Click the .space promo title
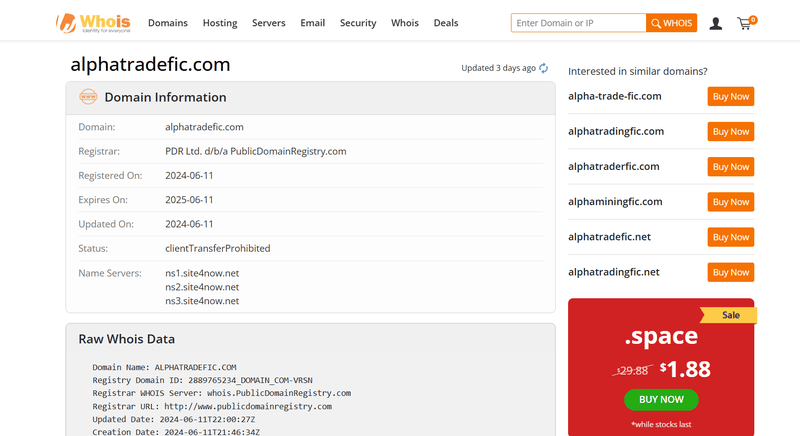This screenshot has height=436, width=800. click(x=661, y=336)
